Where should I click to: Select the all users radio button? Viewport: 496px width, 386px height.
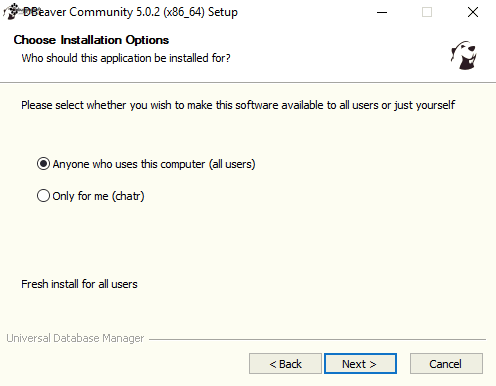pos(43,164)
